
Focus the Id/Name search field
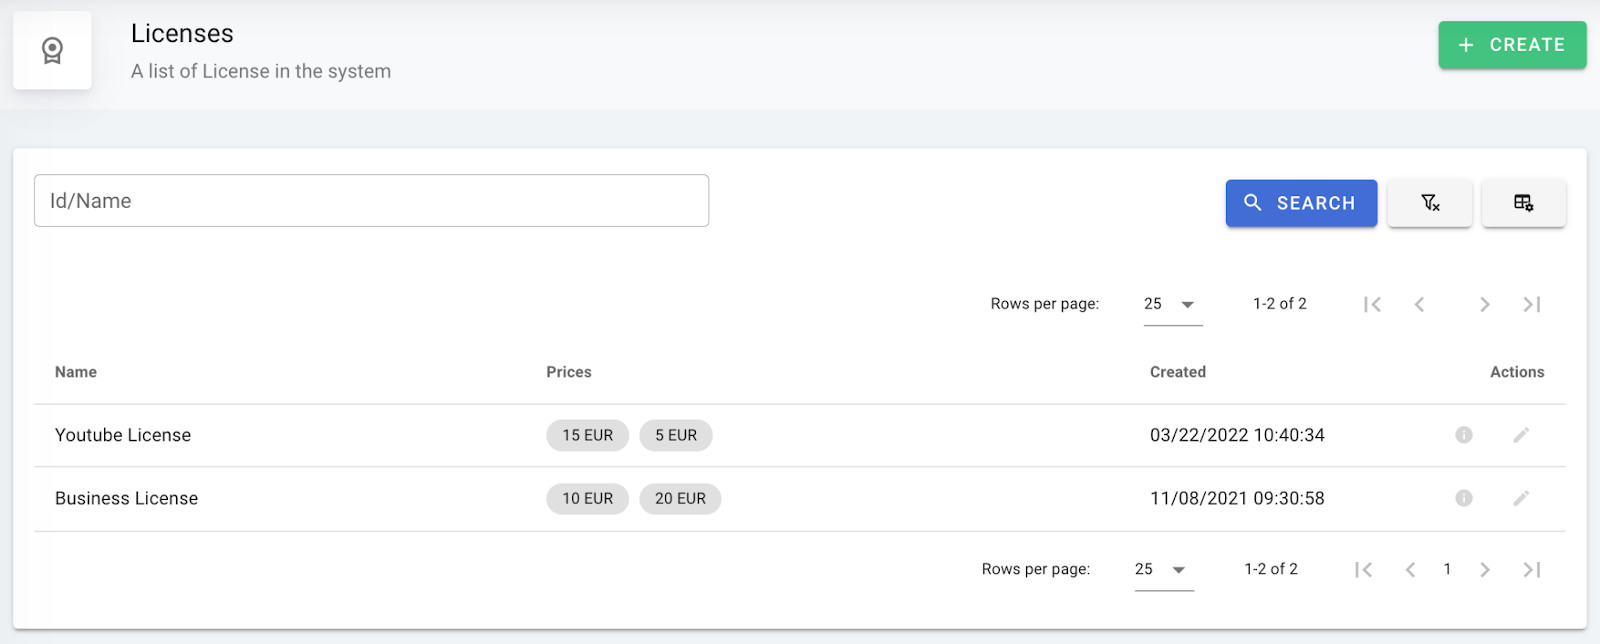(371, 201)
